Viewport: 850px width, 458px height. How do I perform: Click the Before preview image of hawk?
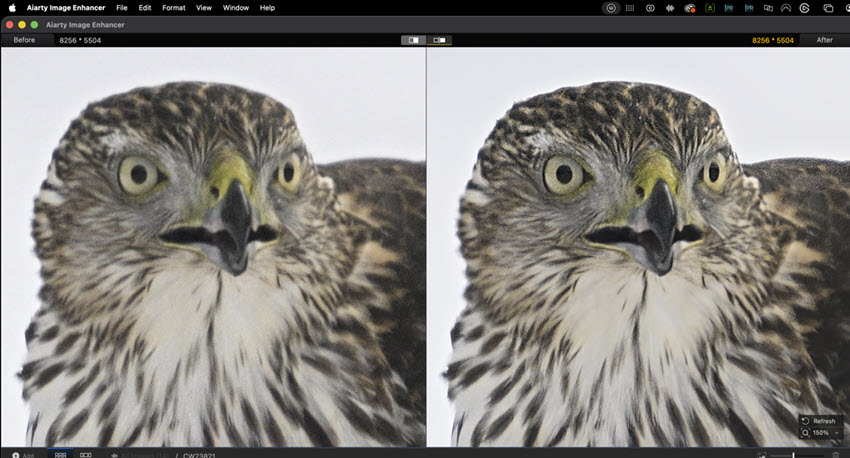(x=214, y=247)
